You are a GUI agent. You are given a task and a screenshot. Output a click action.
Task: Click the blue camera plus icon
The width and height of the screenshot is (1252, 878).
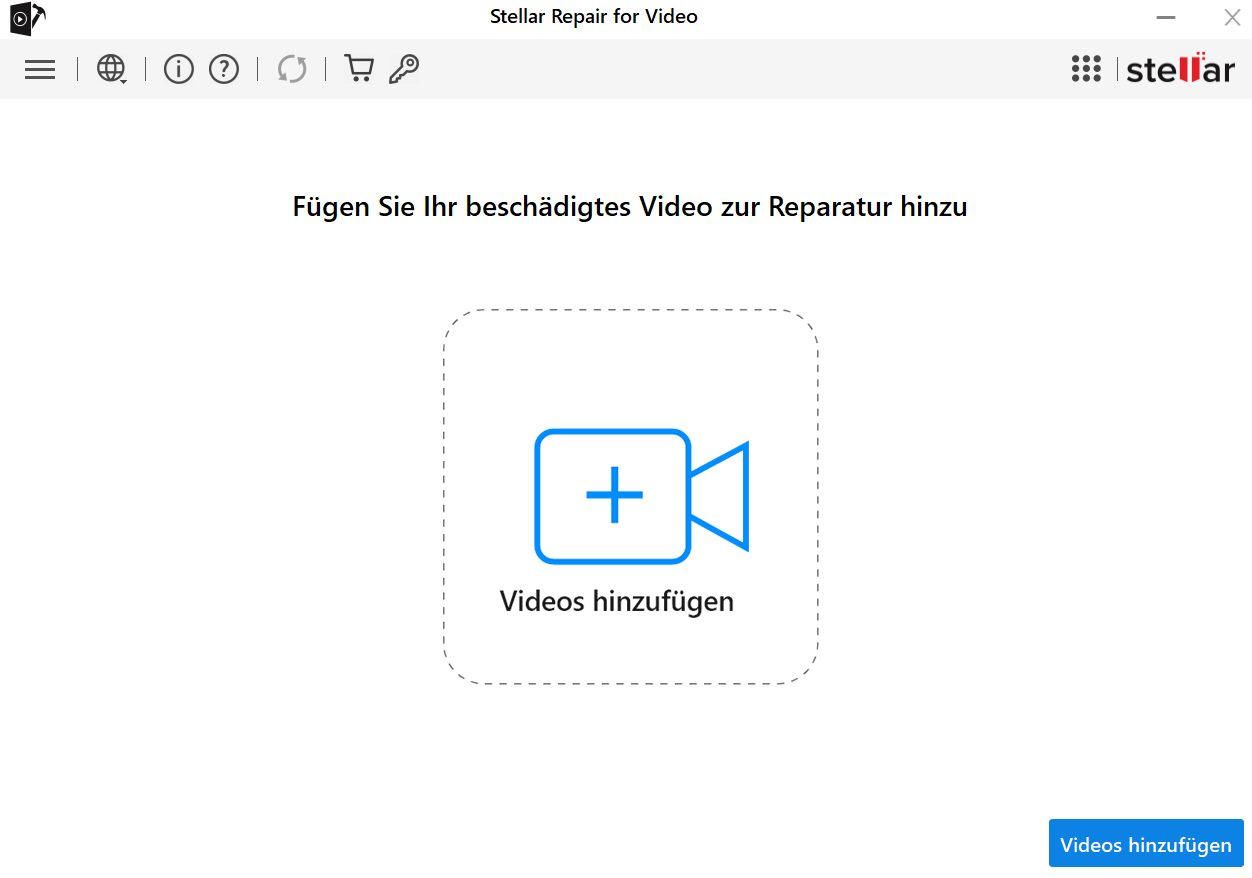click(x=642, y=496)
